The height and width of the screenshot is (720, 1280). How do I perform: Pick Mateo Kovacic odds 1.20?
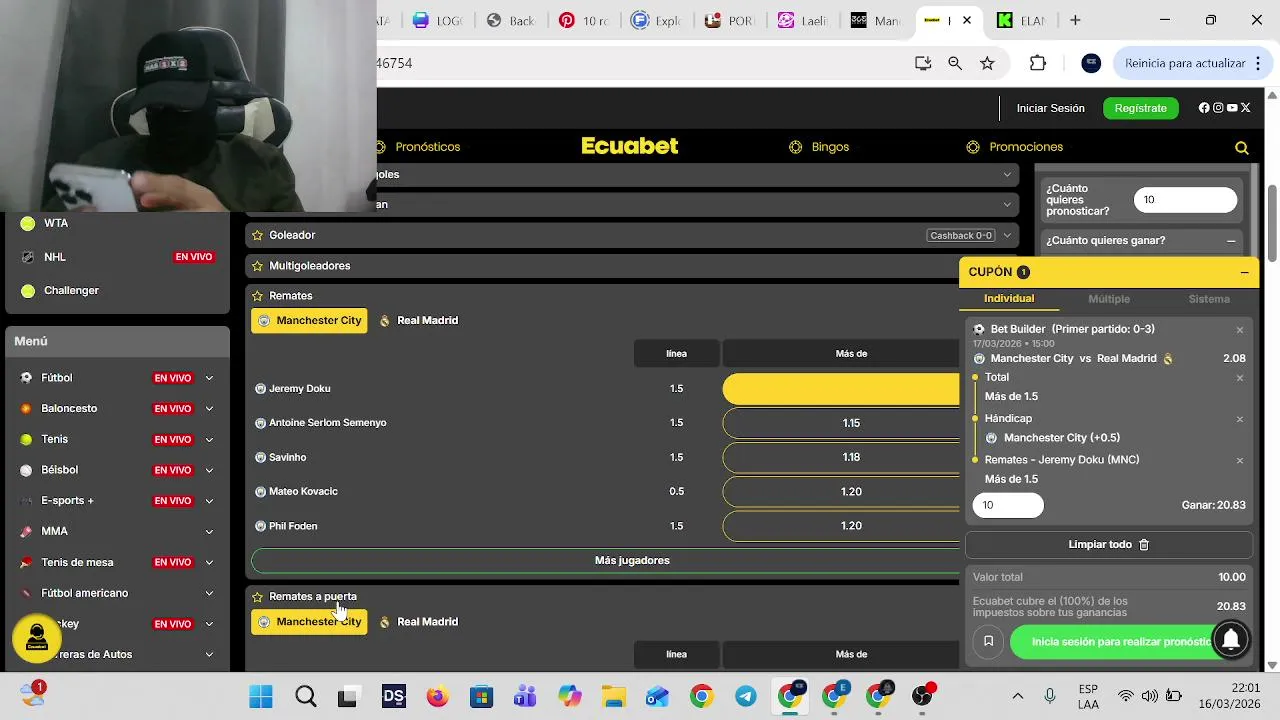pyautogui.click(x=841, y=492)
